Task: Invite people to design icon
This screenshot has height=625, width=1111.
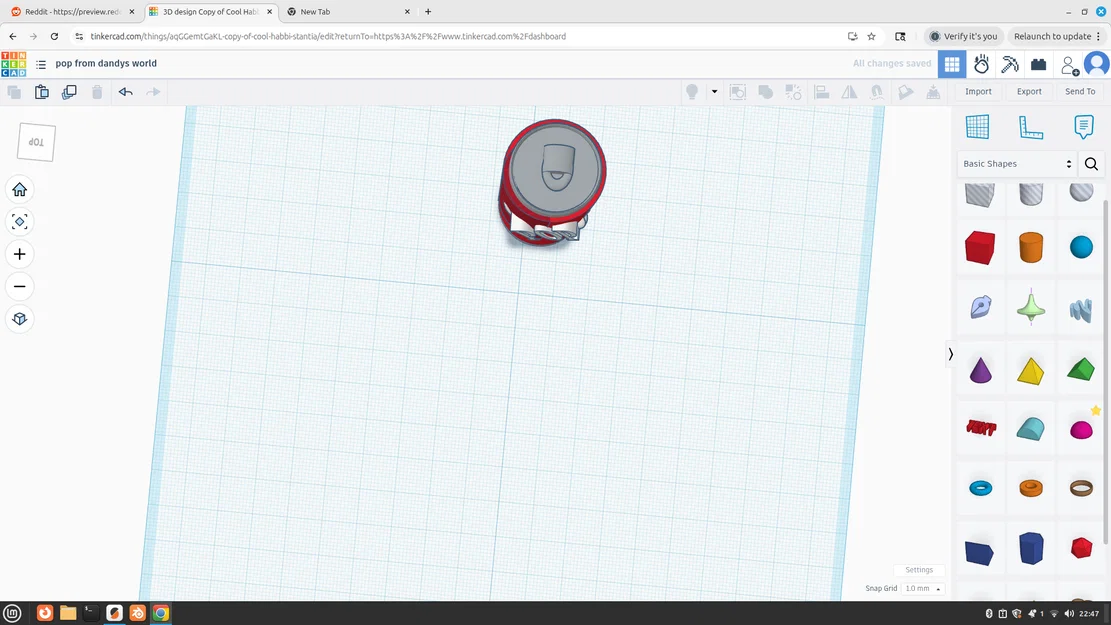Action: (x=1069, y=65)
